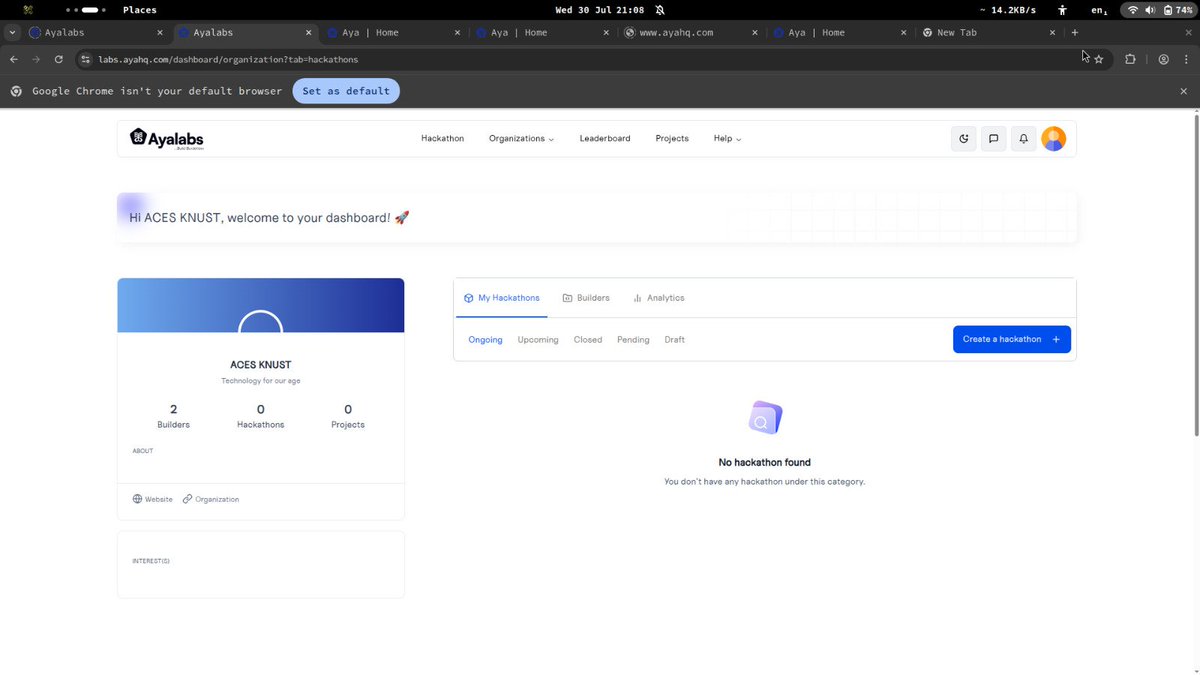Image resolution: width=1200 pixels, height=675 pixels.
Task: Click the 2 Builders count
Action: (173, 416)
